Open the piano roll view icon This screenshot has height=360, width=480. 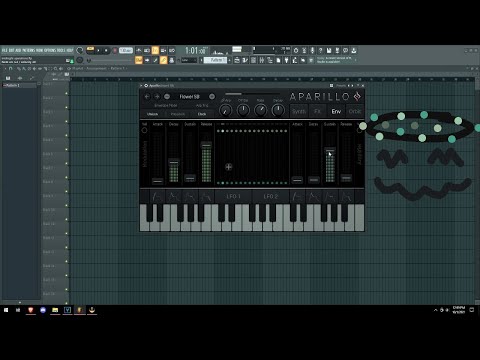pyautogui.click(x=245, y=60)
